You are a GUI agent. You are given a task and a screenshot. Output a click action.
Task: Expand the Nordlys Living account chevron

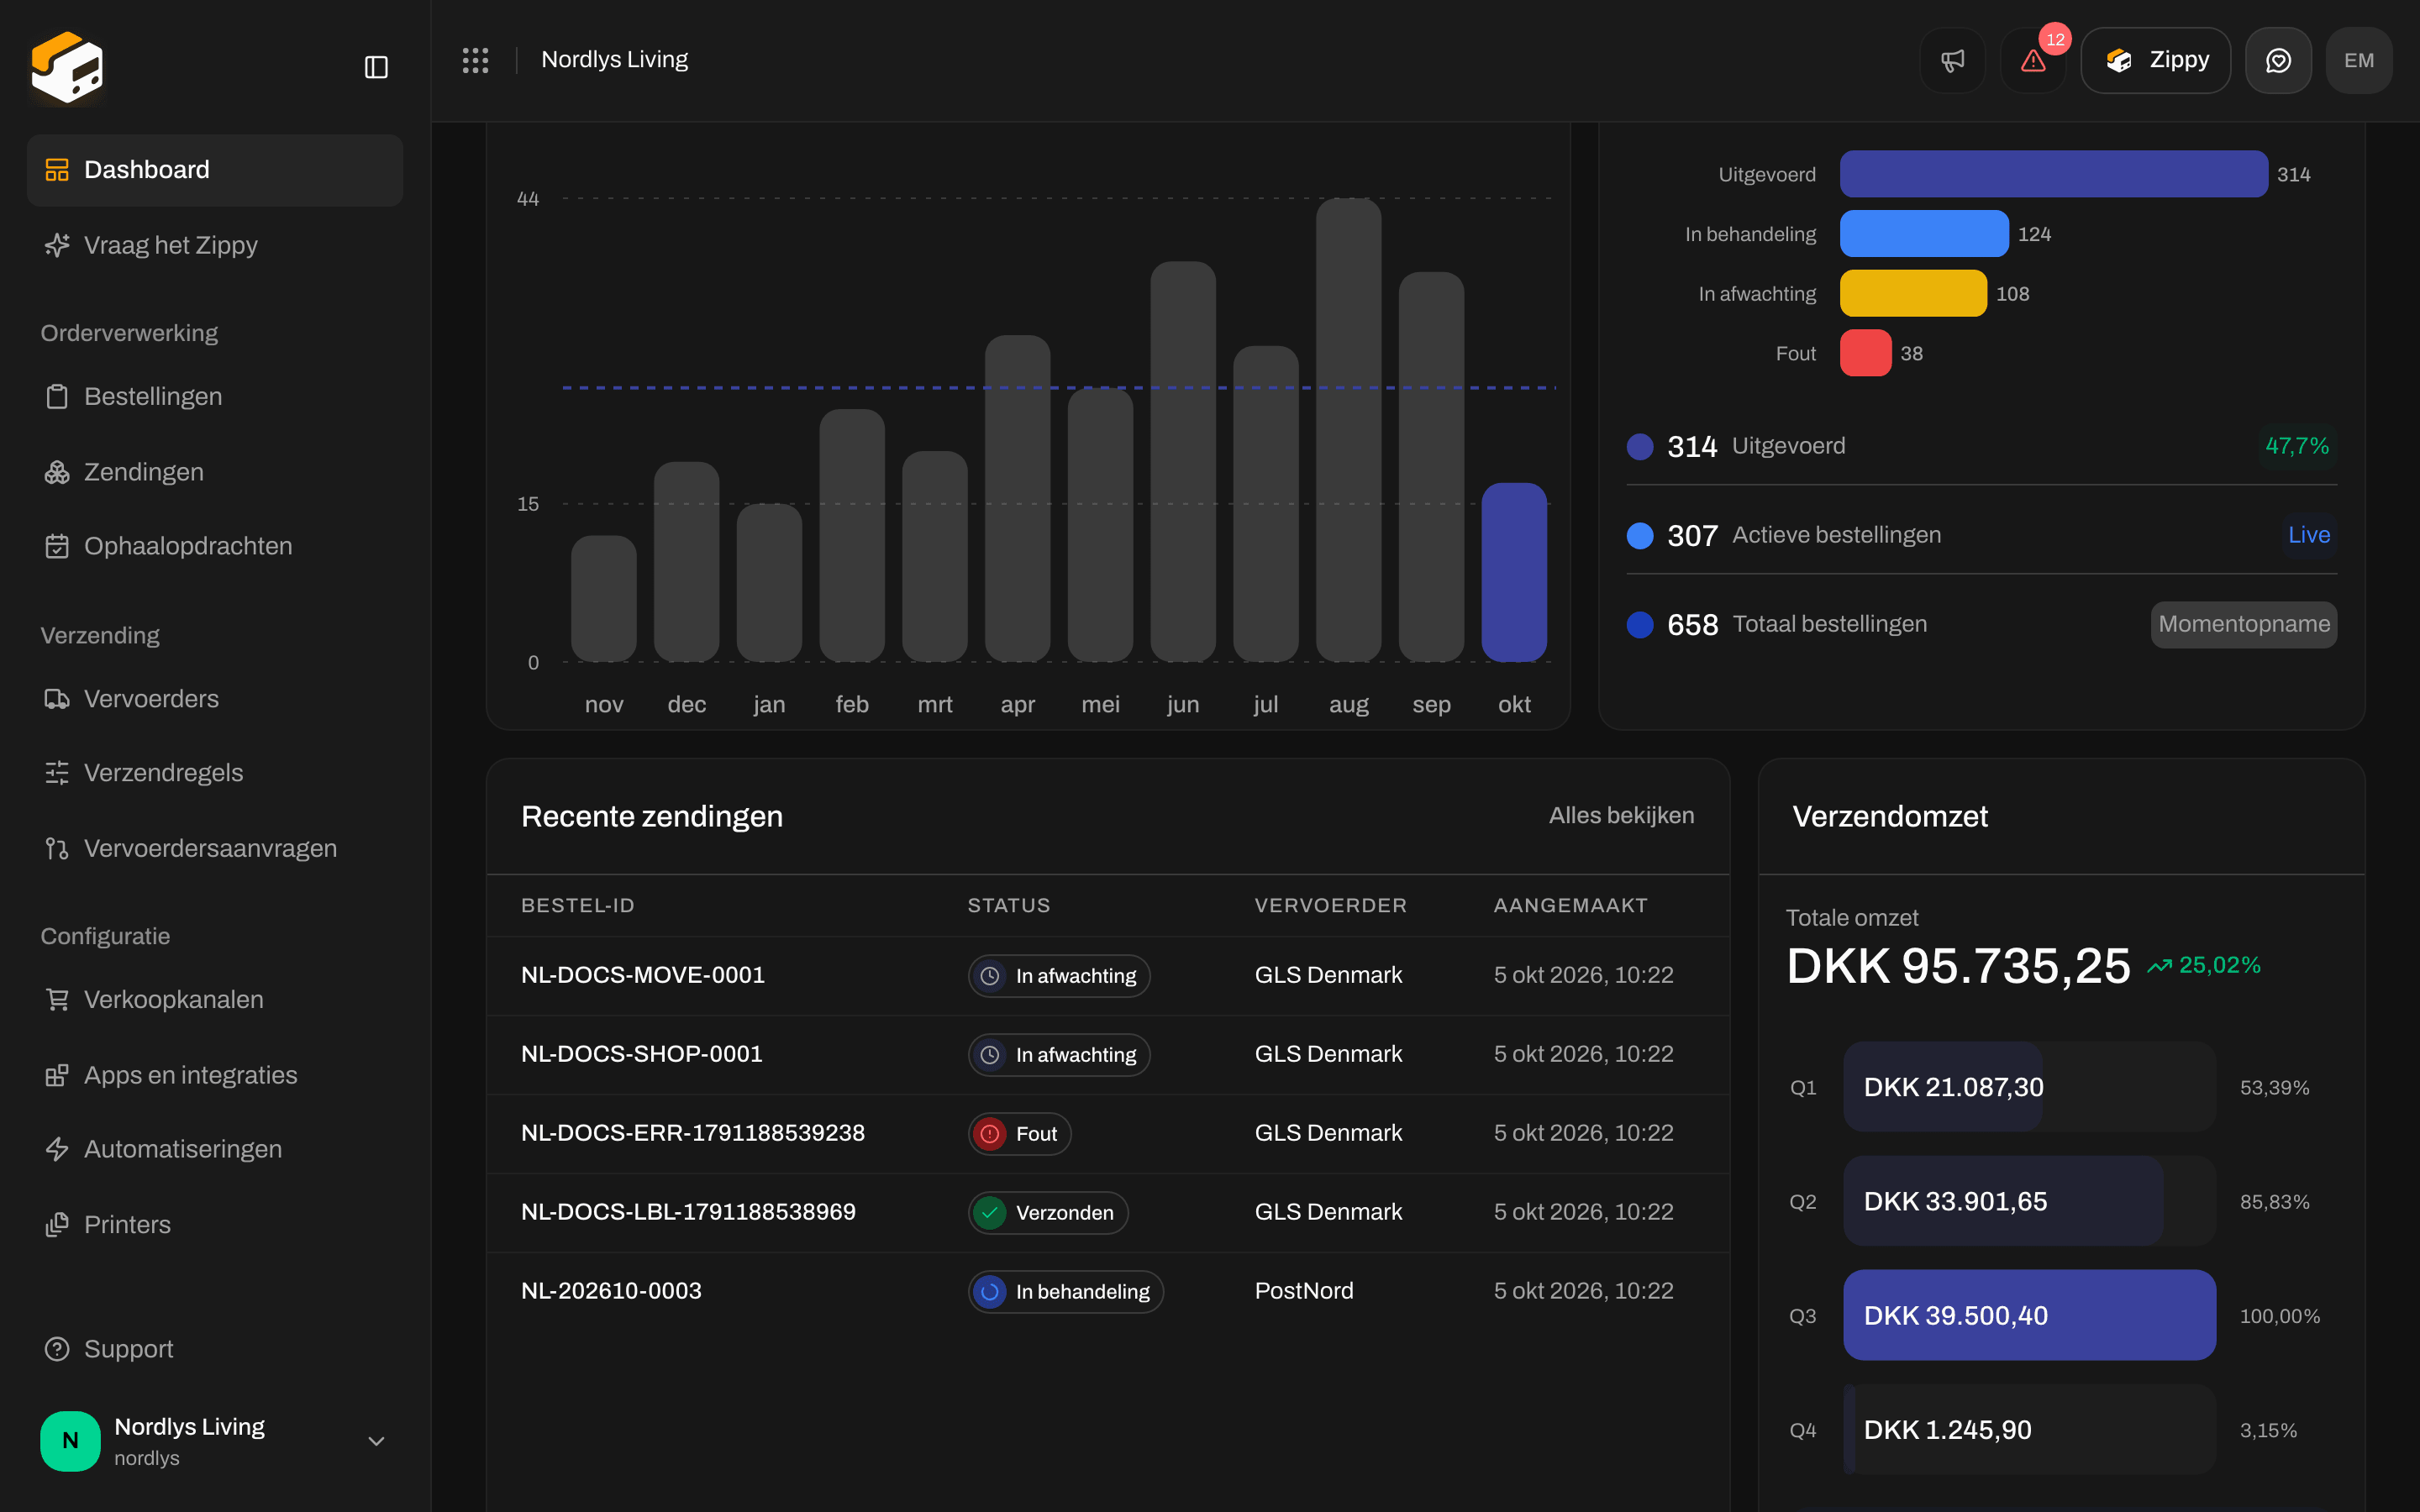pos(376,1441)
